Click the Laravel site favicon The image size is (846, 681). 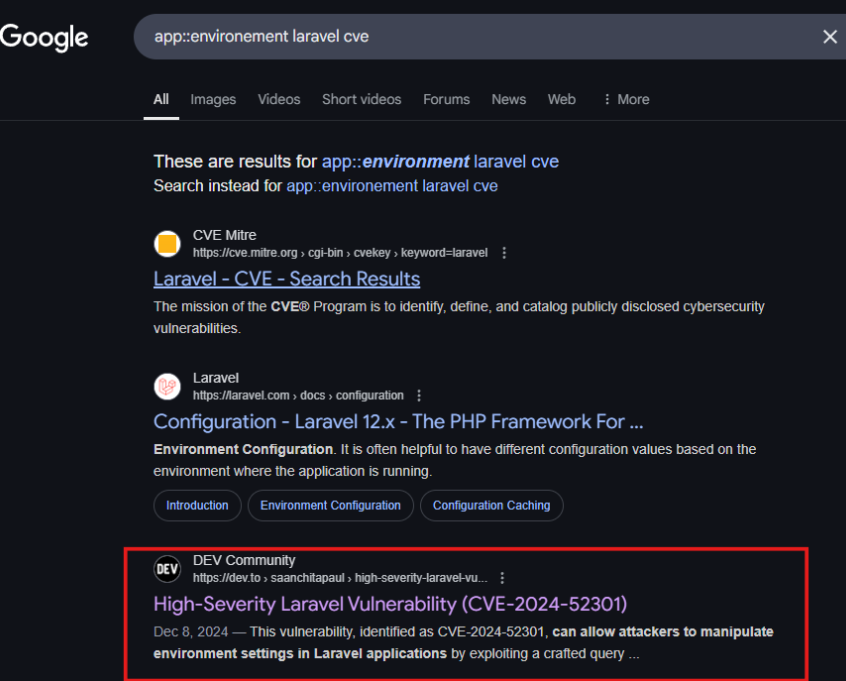click(167, 387)
